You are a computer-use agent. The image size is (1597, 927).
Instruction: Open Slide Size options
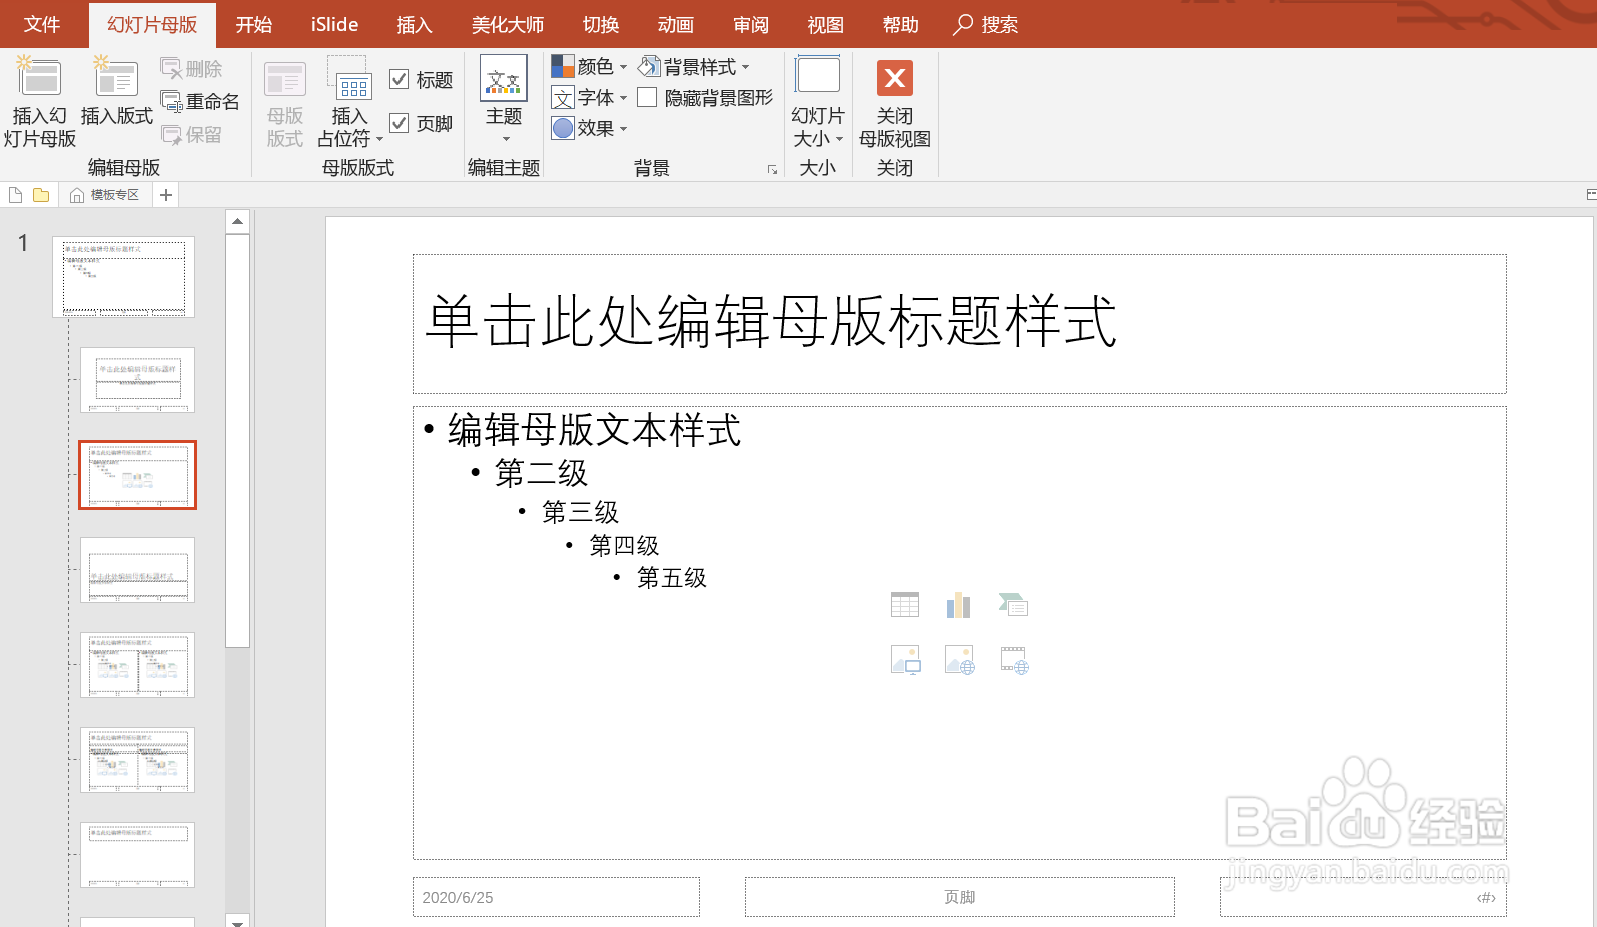[818, 100]
